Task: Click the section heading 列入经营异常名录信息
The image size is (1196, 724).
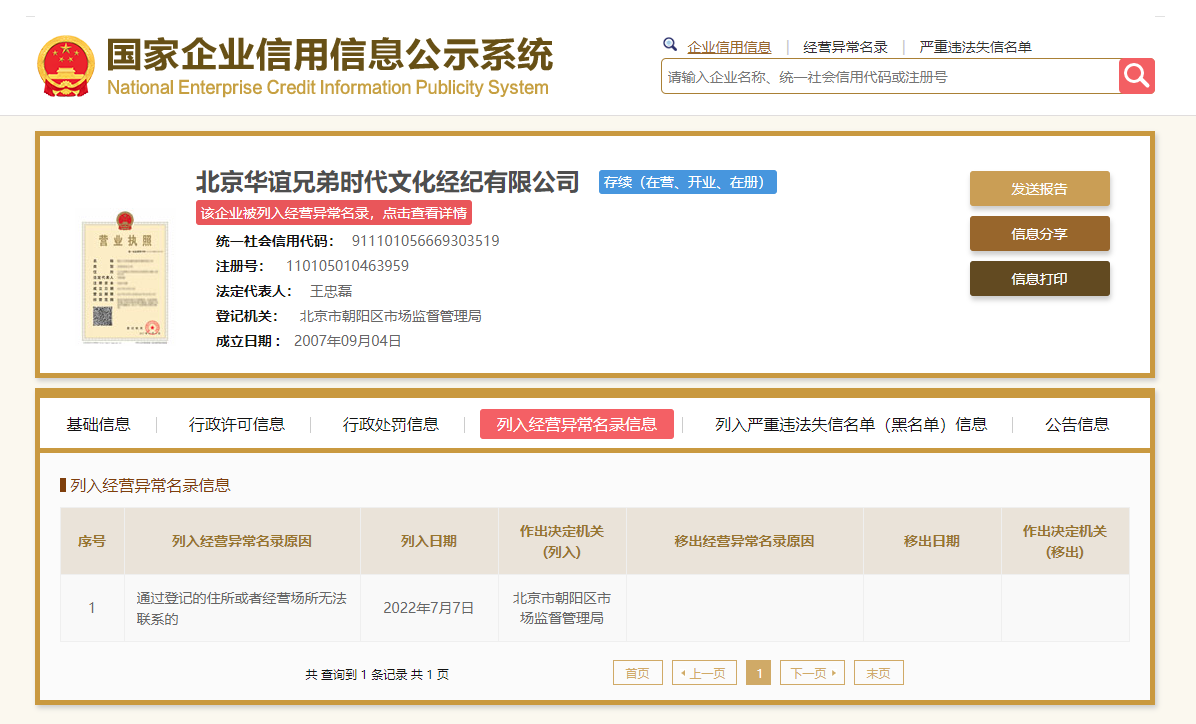Action: pos(150,485)
